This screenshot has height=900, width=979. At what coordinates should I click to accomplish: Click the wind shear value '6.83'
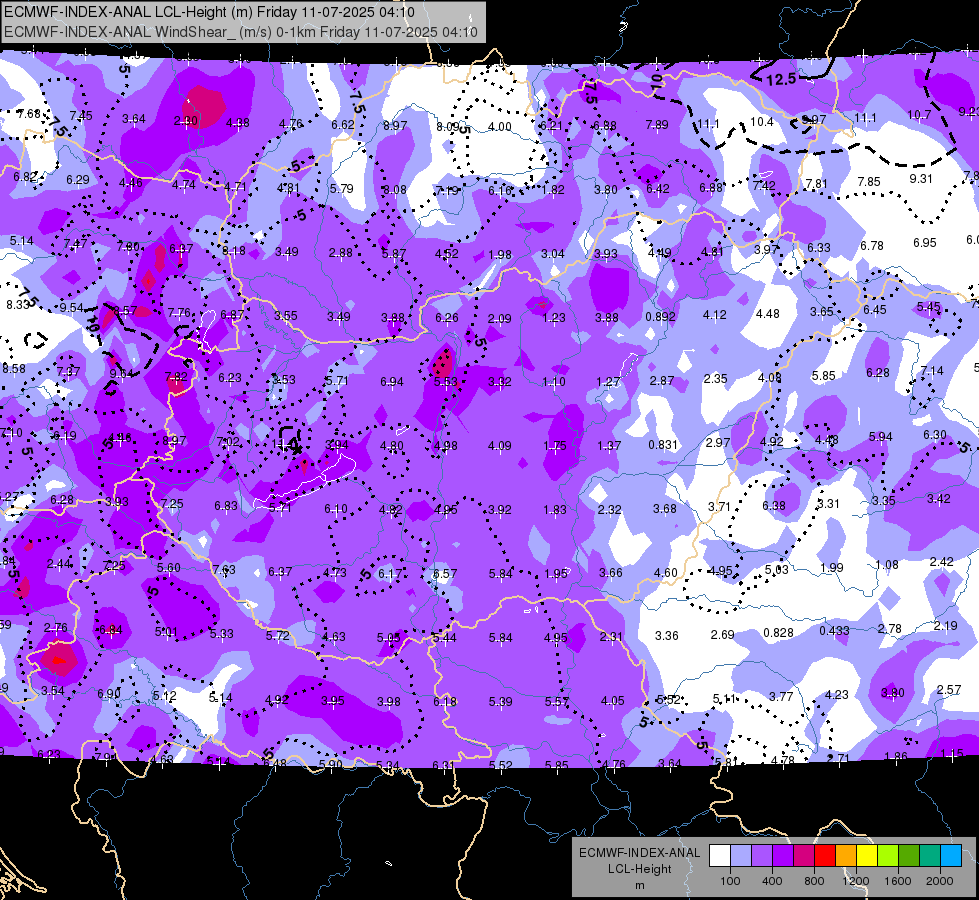tap(226, 506)
